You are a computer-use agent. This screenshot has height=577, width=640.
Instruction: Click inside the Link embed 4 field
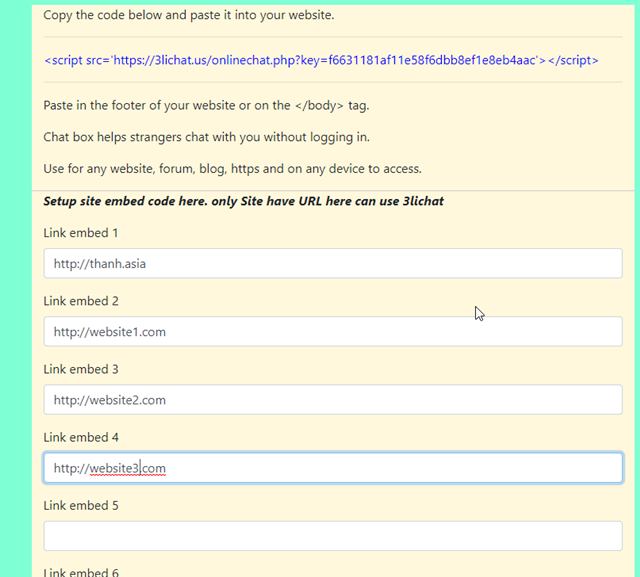pyautogui.click(x=333, y=468)
